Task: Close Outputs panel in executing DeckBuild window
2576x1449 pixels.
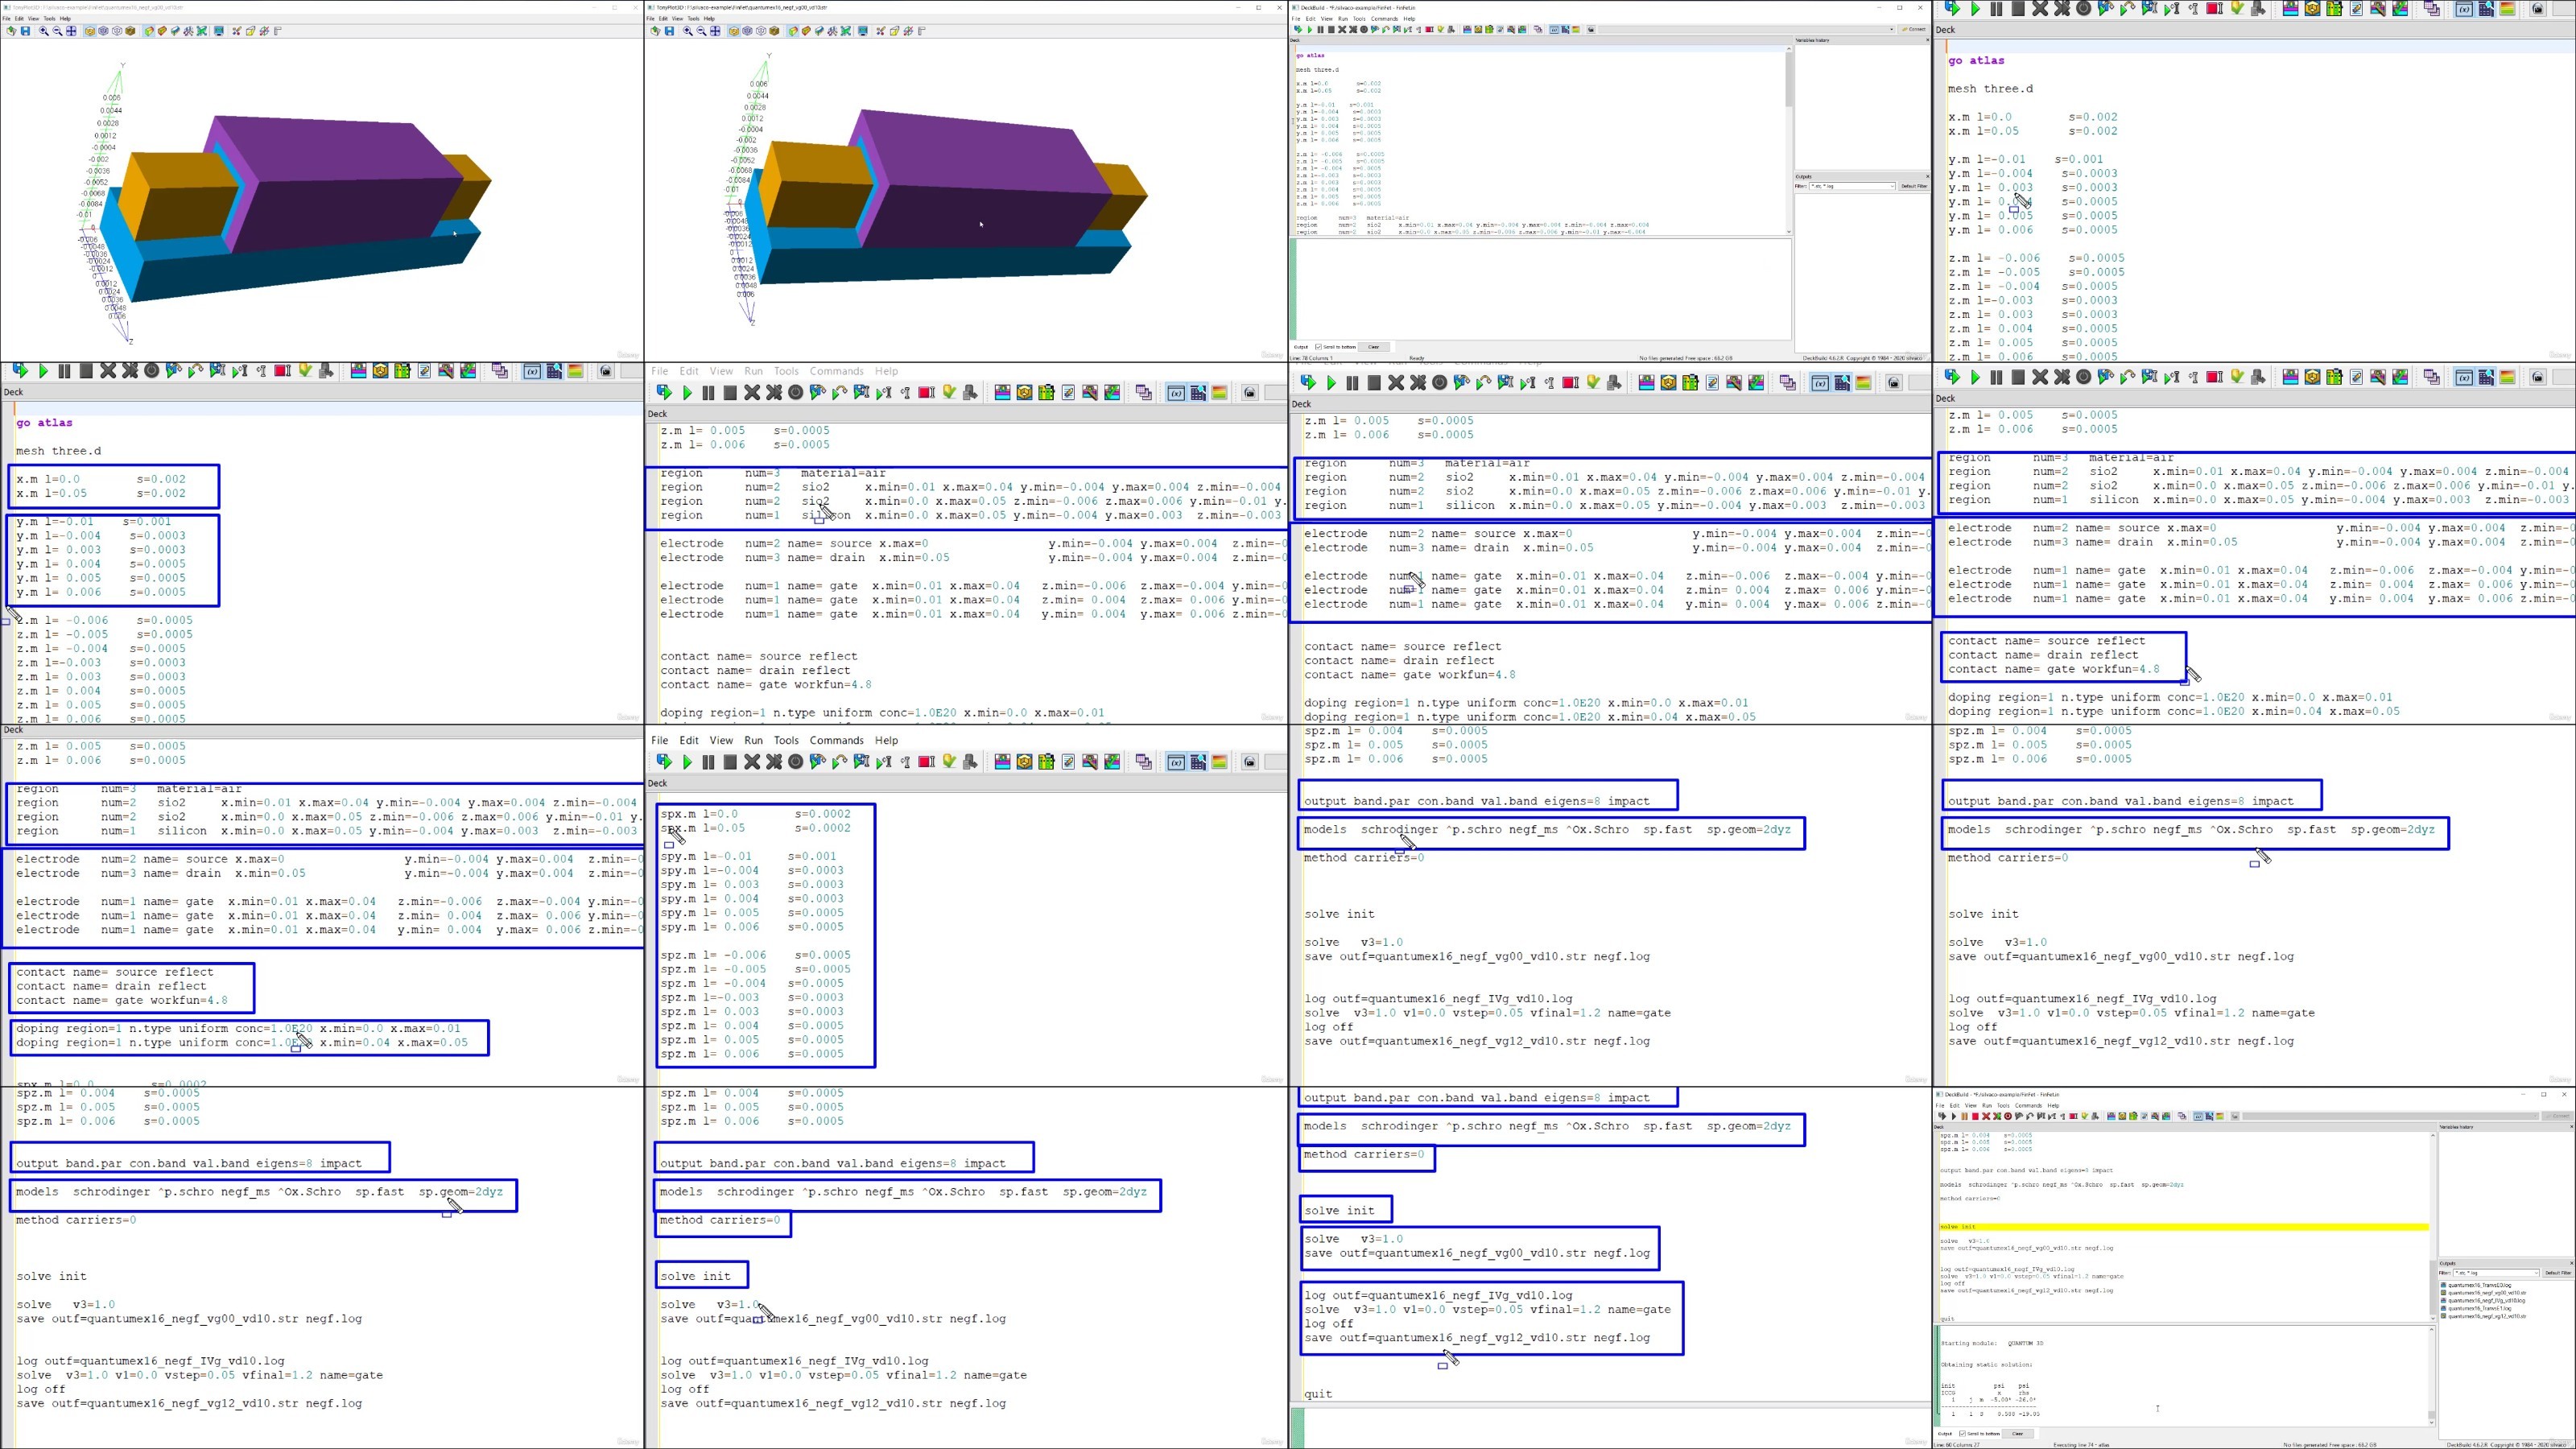Action: click(x=2572, y=1264)
